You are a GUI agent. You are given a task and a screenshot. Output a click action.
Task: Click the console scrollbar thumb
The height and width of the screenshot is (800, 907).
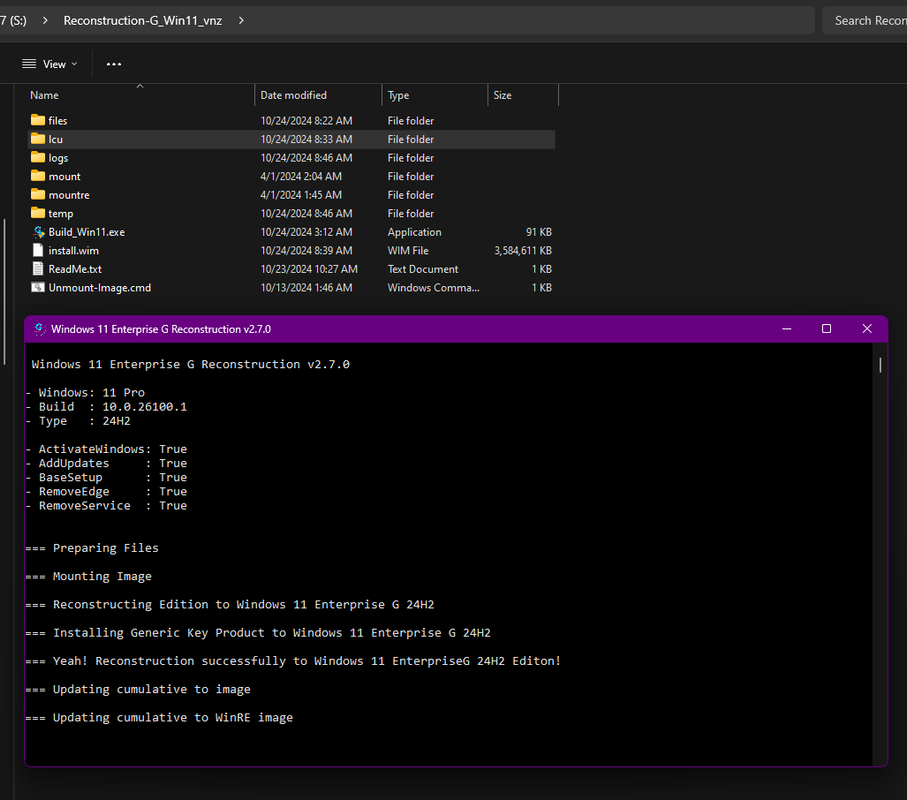(880, 365)
